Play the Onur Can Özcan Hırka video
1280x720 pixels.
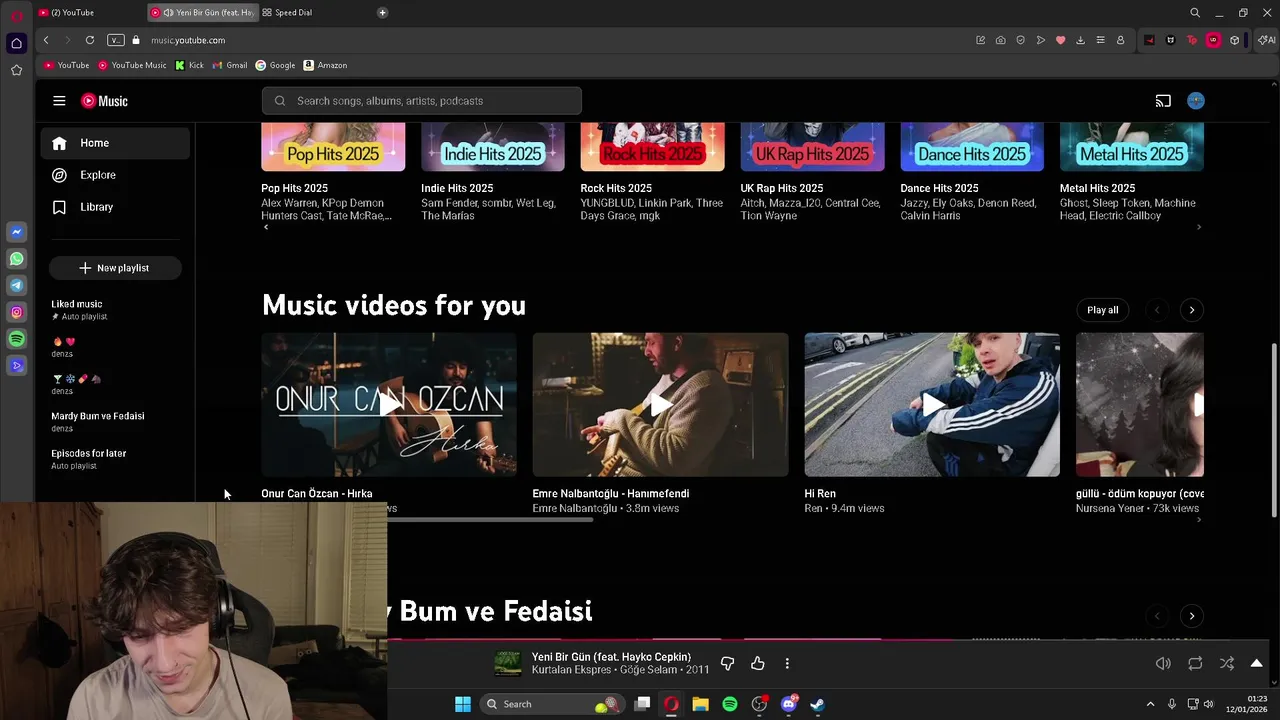[389, 404]
